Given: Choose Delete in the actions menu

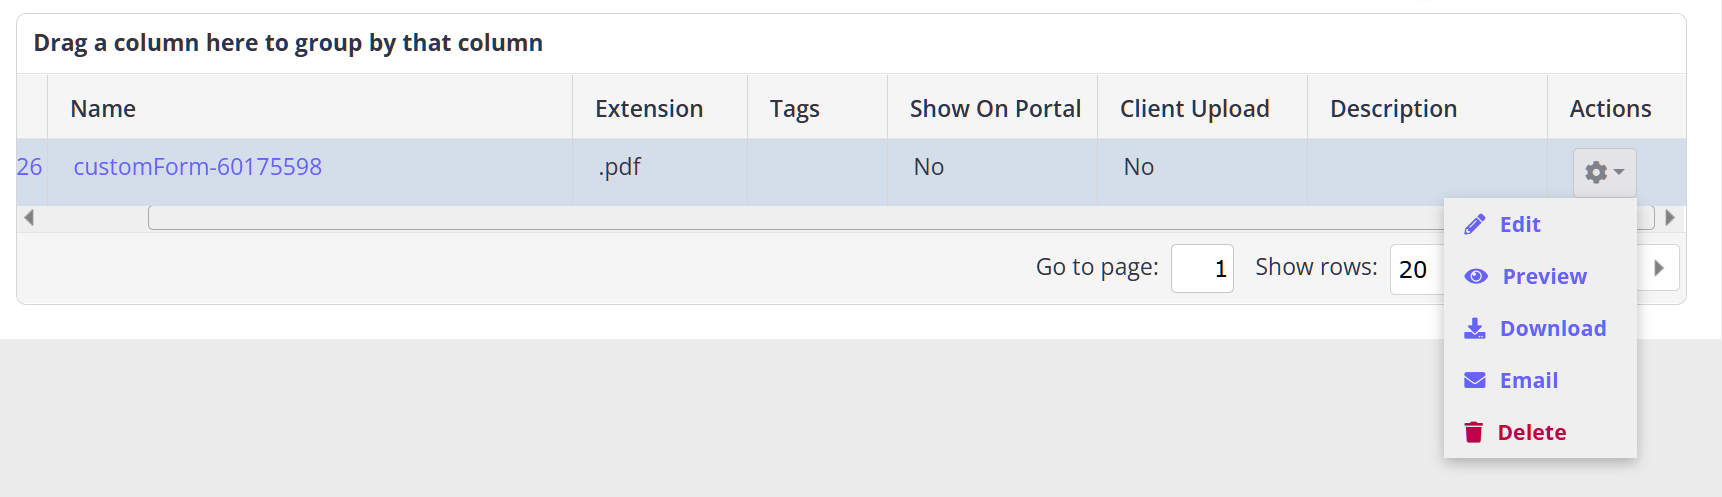Looking at the screenshot, I should [1531, 433].
